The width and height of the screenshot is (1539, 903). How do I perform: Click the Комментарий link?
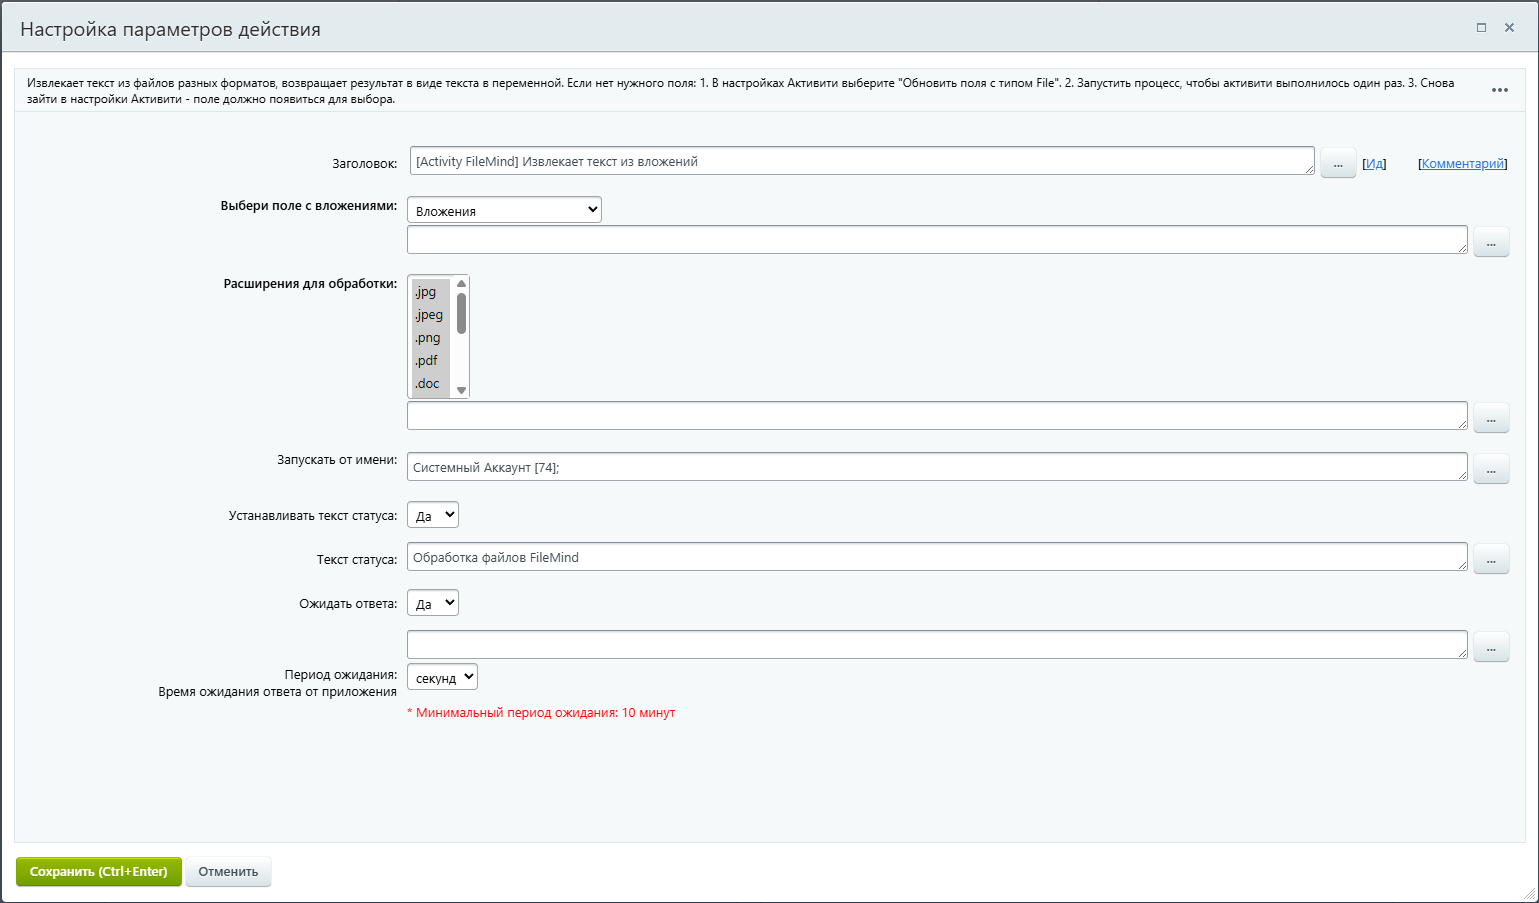click(1462, 164)
